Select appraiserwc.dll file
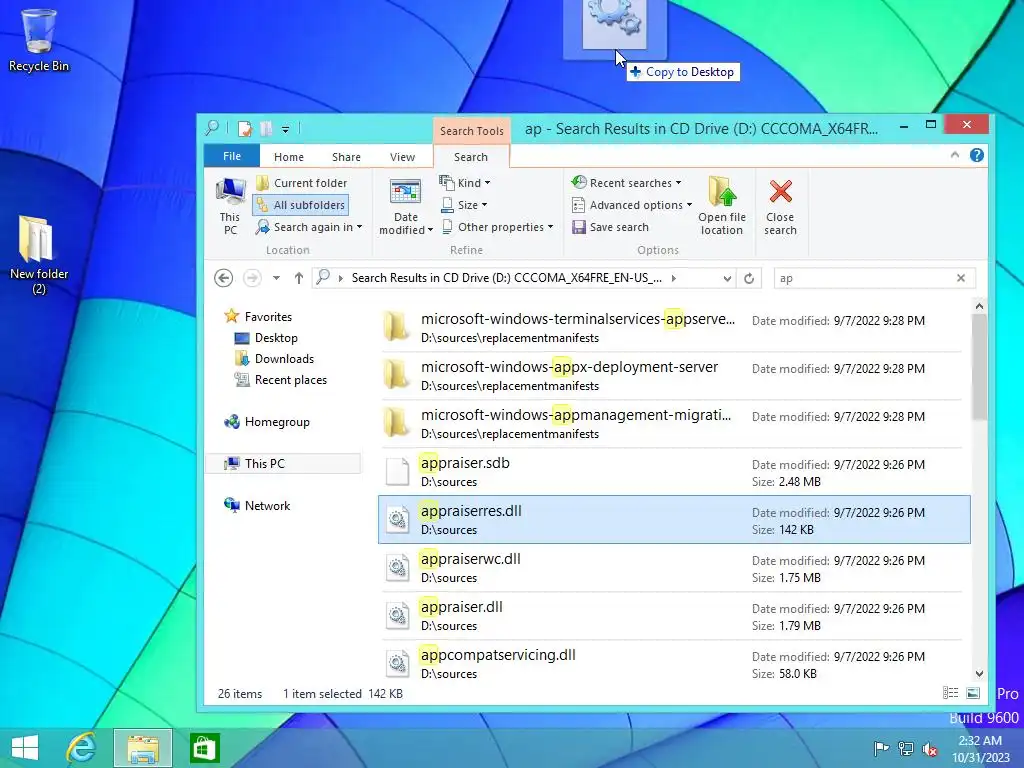 coord(674,568)
